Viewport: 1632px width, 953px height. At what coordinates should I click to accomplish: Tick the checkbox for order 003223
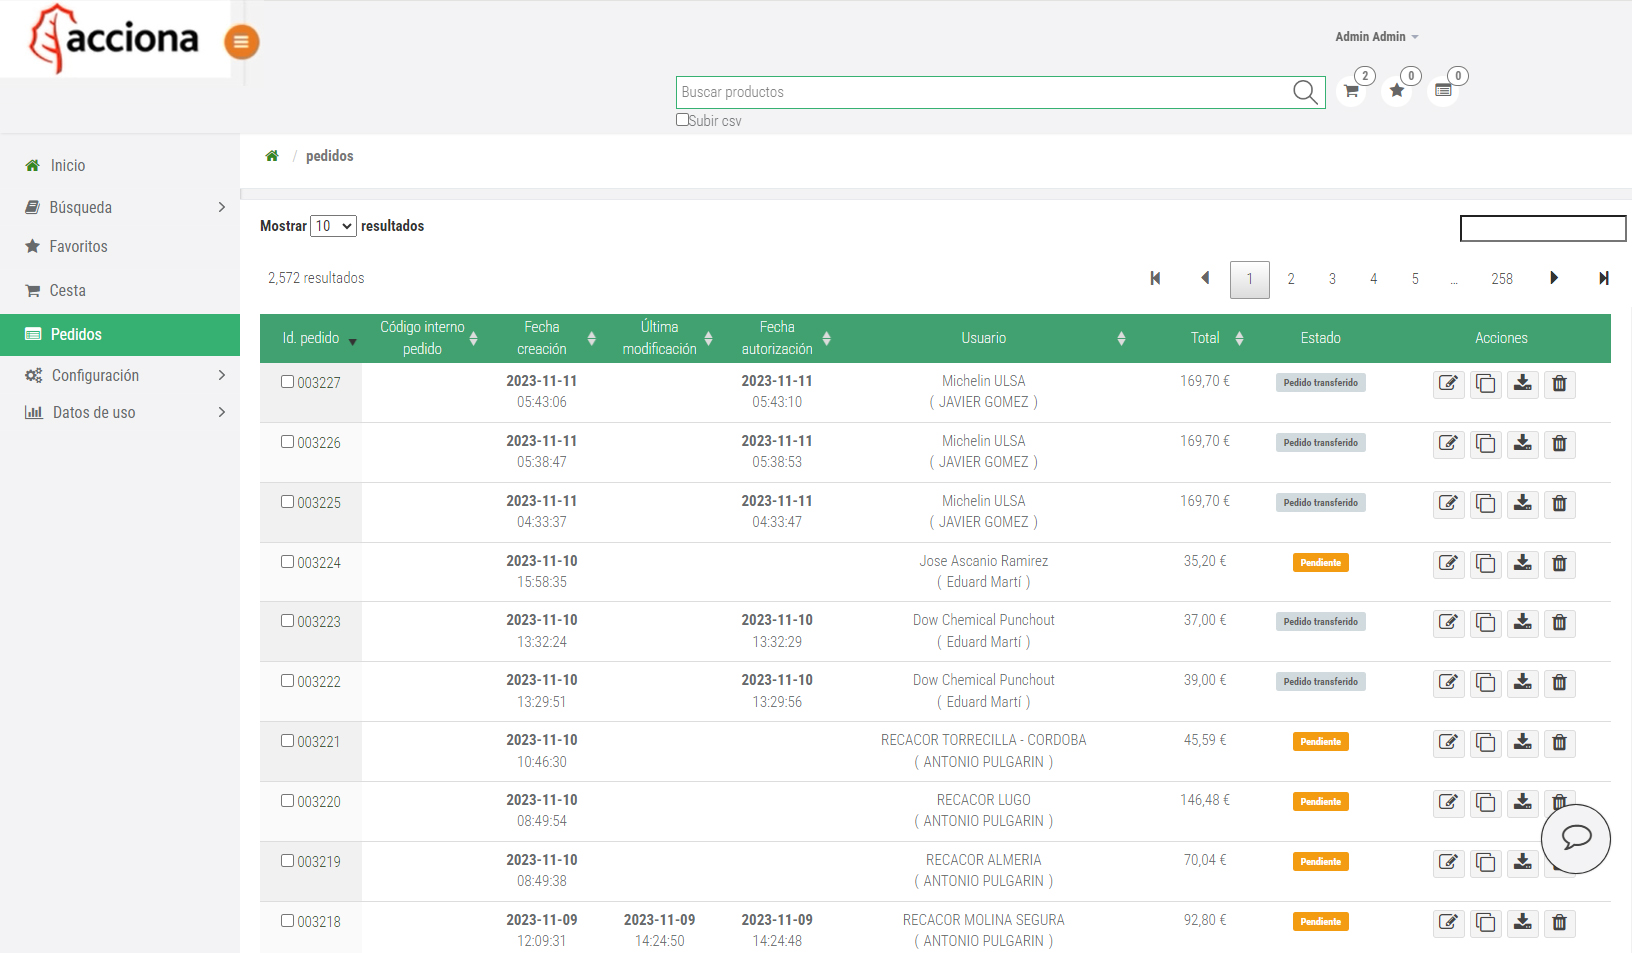[288, 621]
